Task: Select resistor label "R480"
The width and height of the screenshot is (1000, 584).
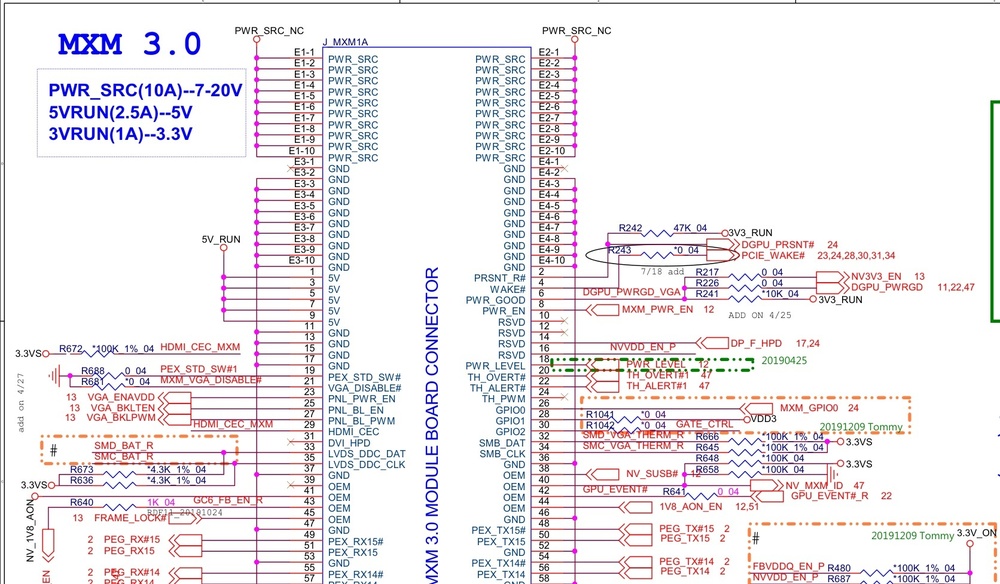Action: pos(839,568)
